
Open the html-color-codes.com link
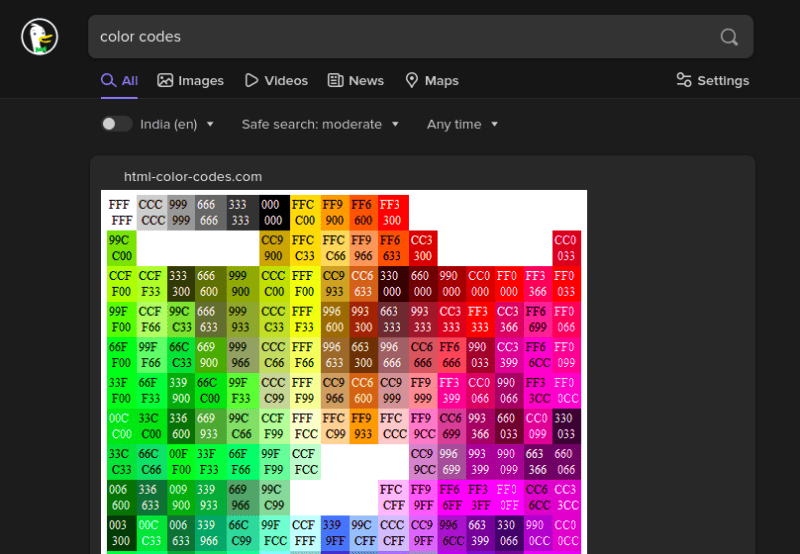pyautogui.click(x=193, y=176)
